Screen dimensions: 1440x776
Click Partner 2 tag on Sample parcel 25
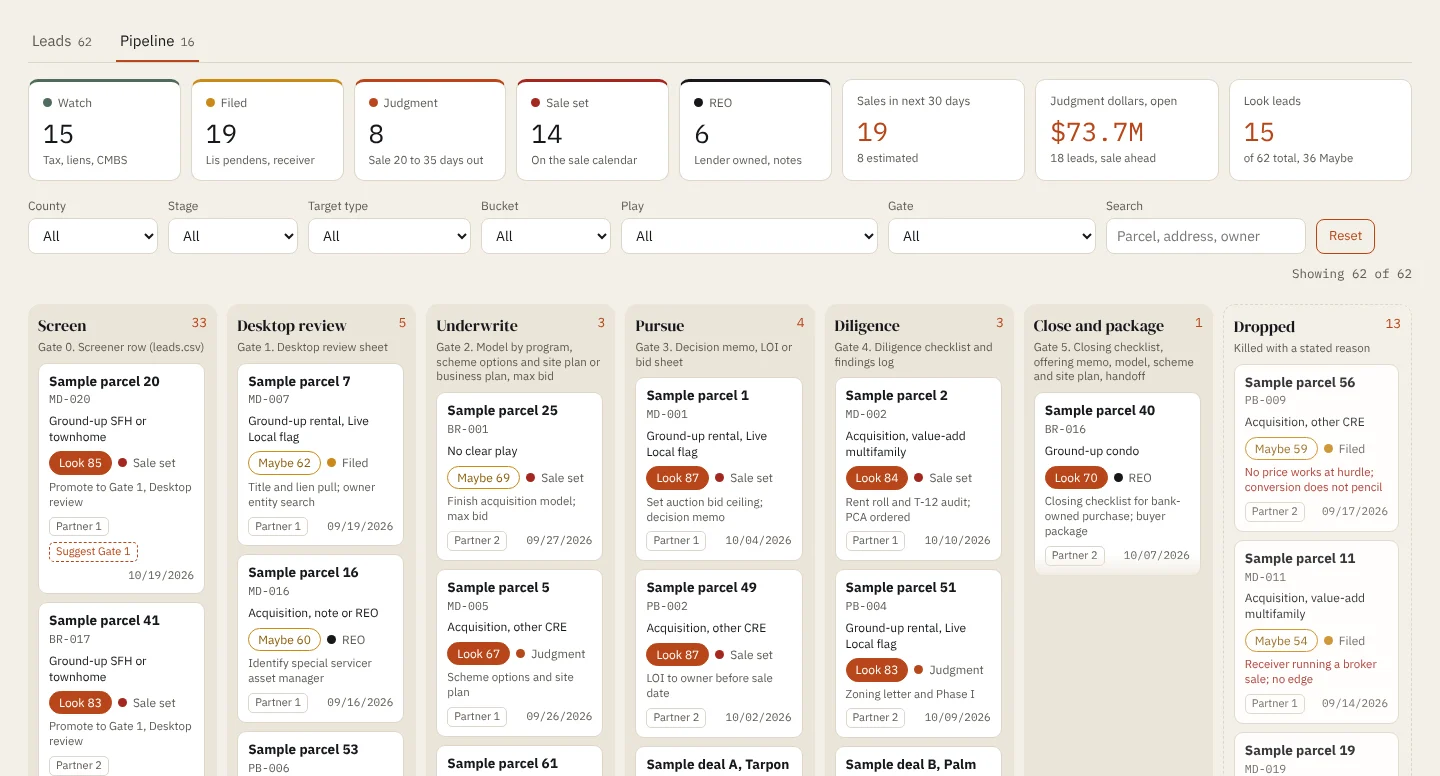tap(477, 540)
